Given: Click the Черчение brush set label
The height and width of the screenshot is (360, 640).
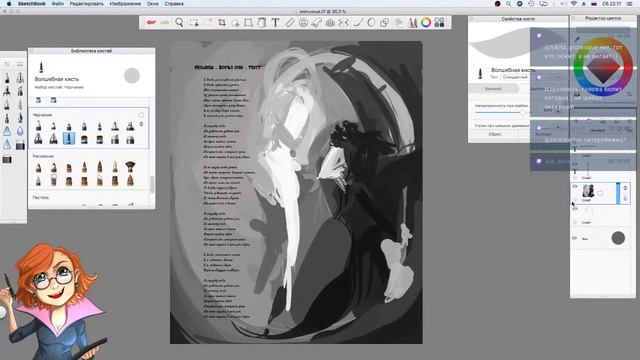Looking at the screenshot, I should coord(42,115).
